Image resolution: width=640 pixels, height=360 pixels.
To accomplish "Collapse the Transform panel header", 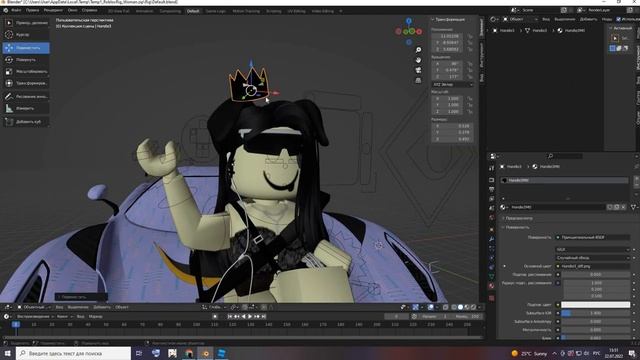I will (450, 20).
